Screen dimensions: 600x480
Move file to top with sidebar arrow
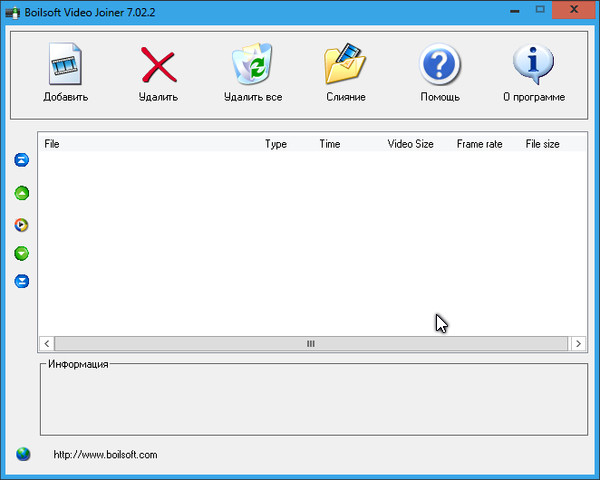click(22, 160)
